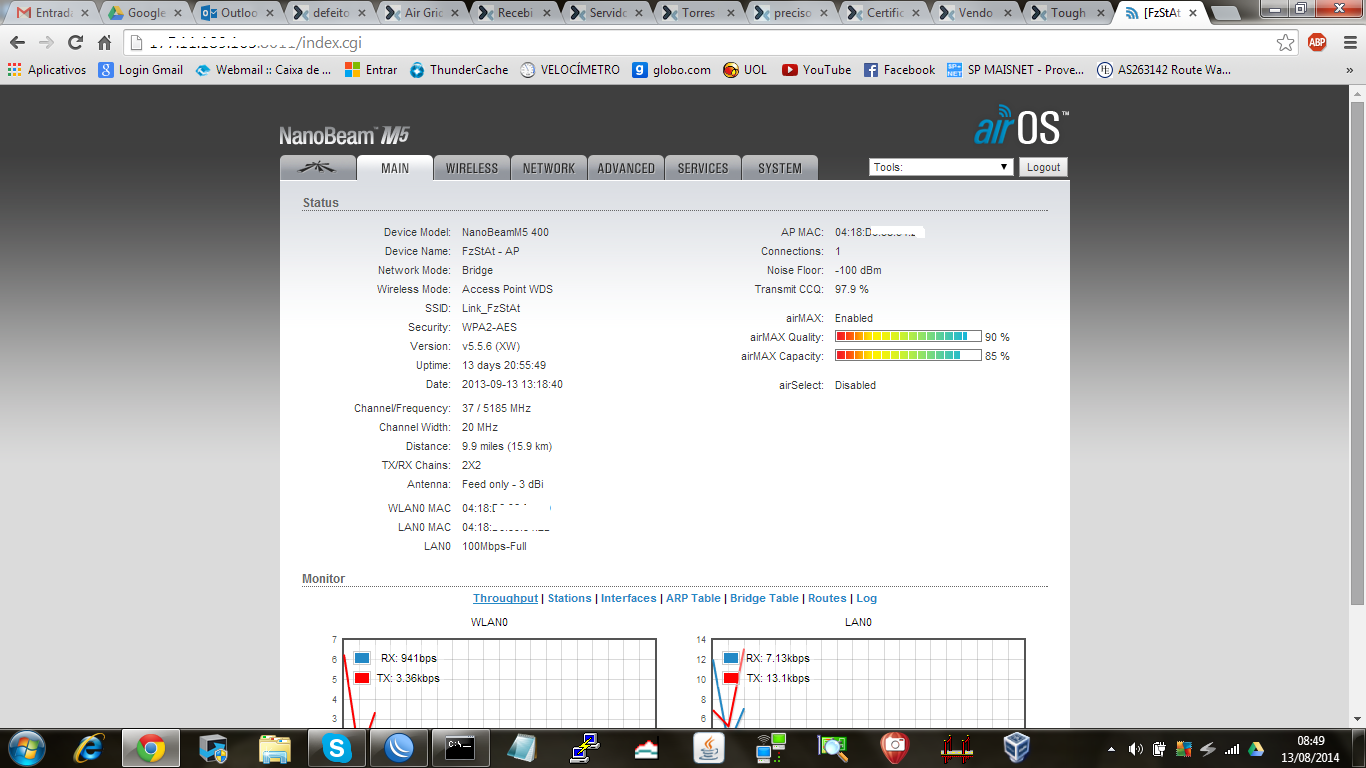Select the SSID value "Link_FzStAt"
Image resolution: width=1366 pixels, height=768 pixels.
(x=491, y=308)
